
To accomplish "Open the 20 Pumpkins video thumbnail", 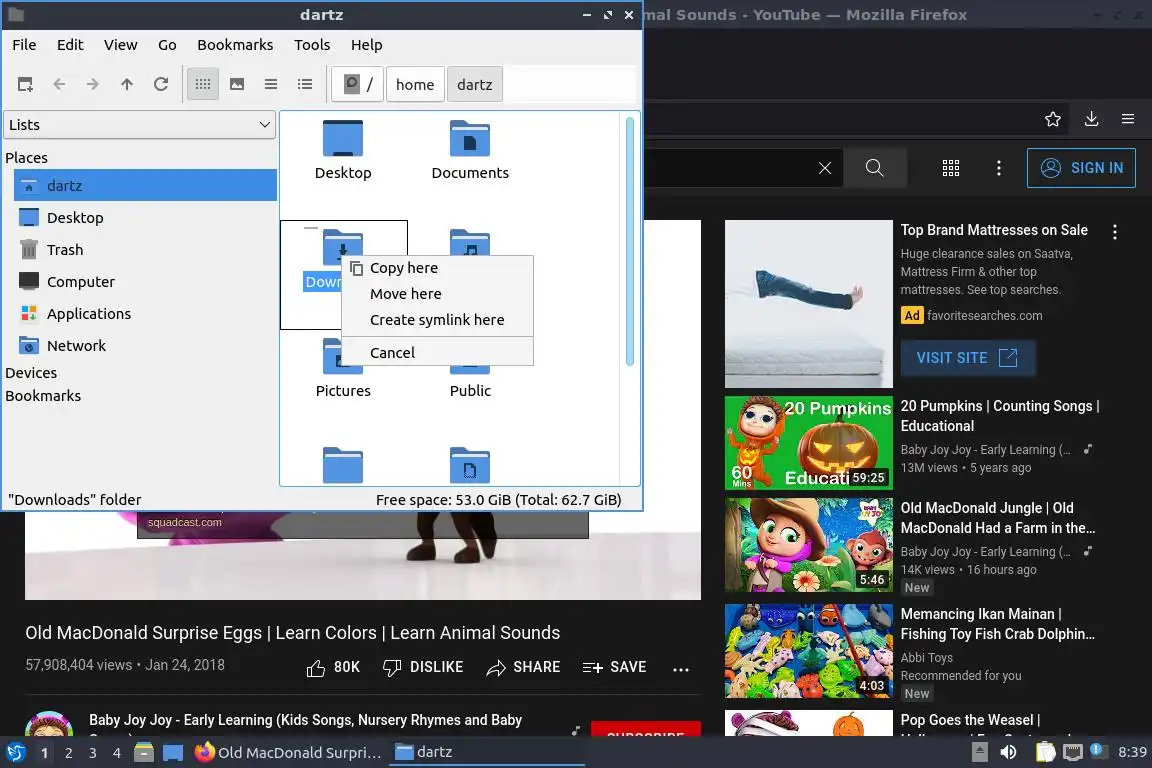I will (x=808, y=443).
